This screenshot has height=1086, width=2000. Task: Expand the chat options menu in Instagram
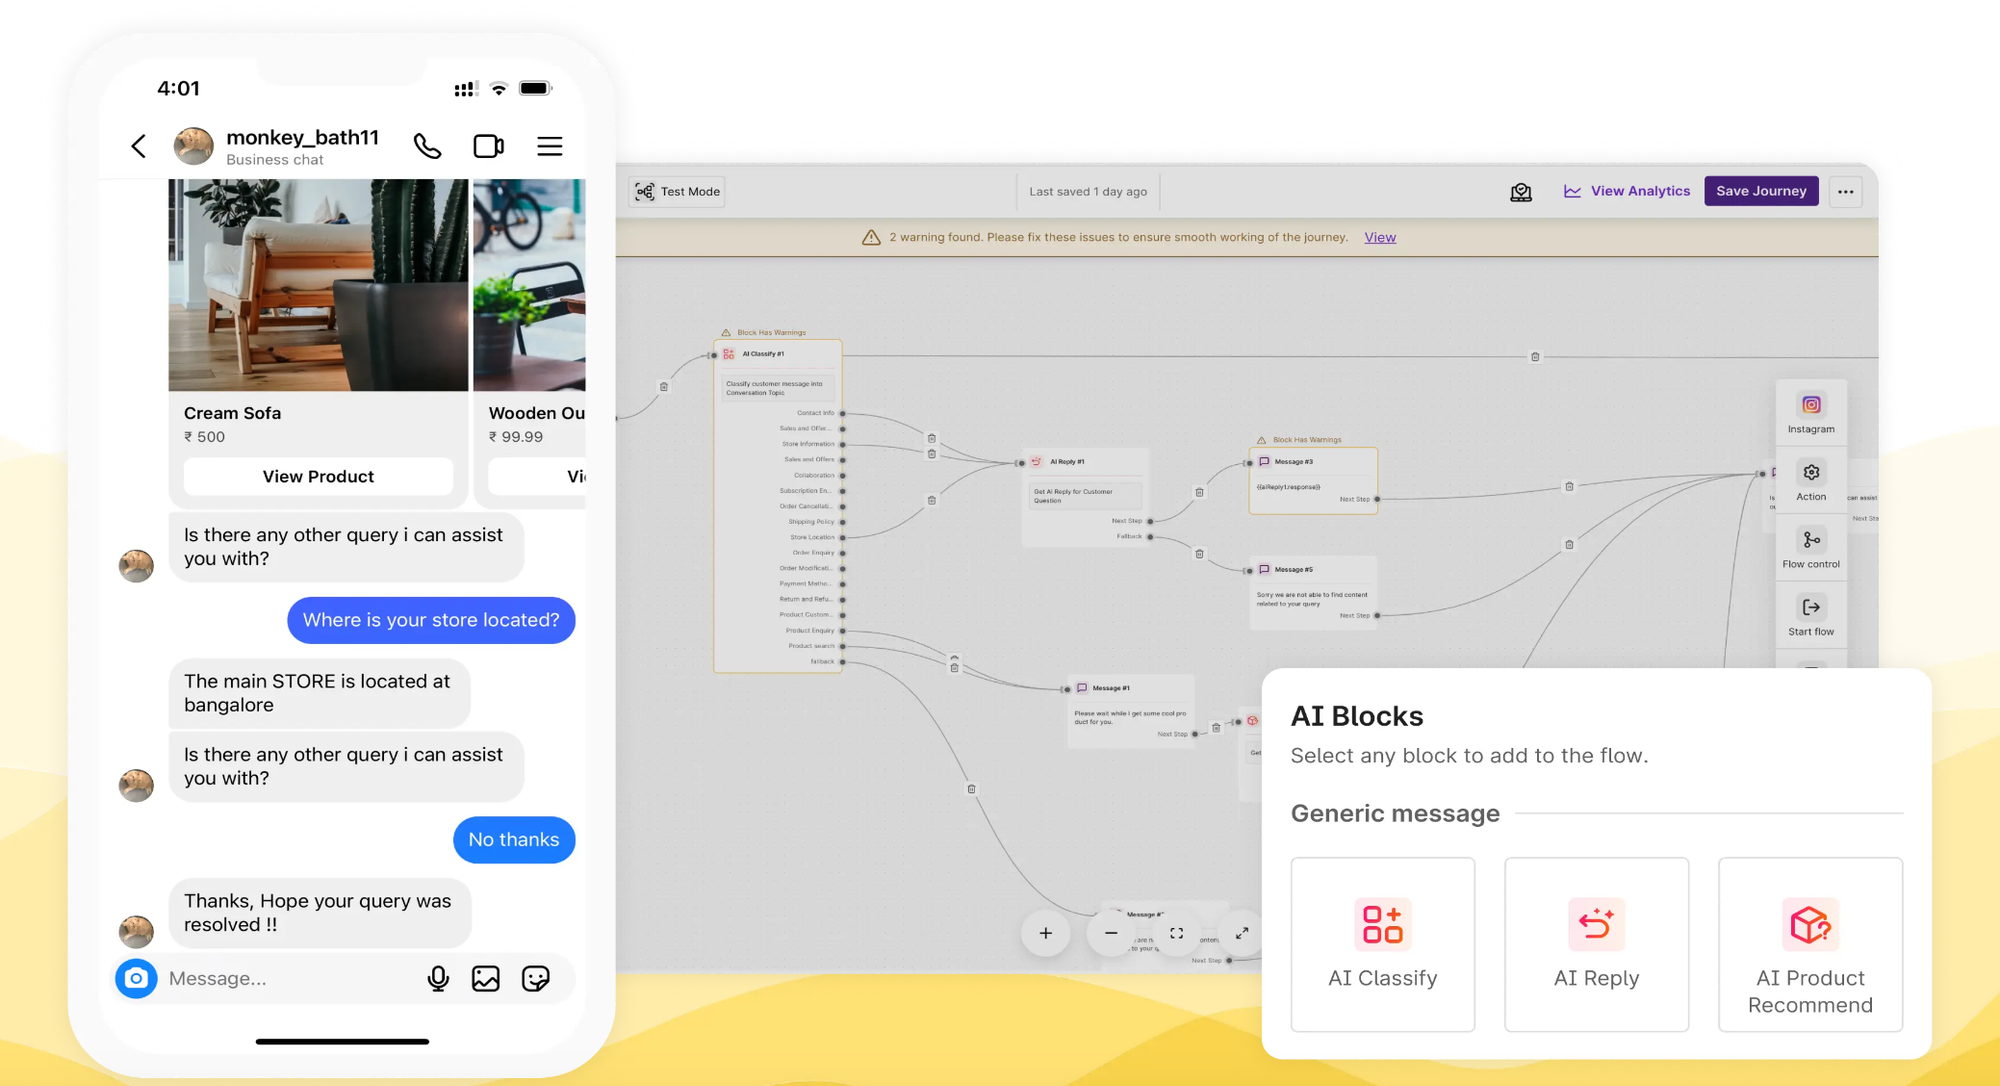coord(549,146)
